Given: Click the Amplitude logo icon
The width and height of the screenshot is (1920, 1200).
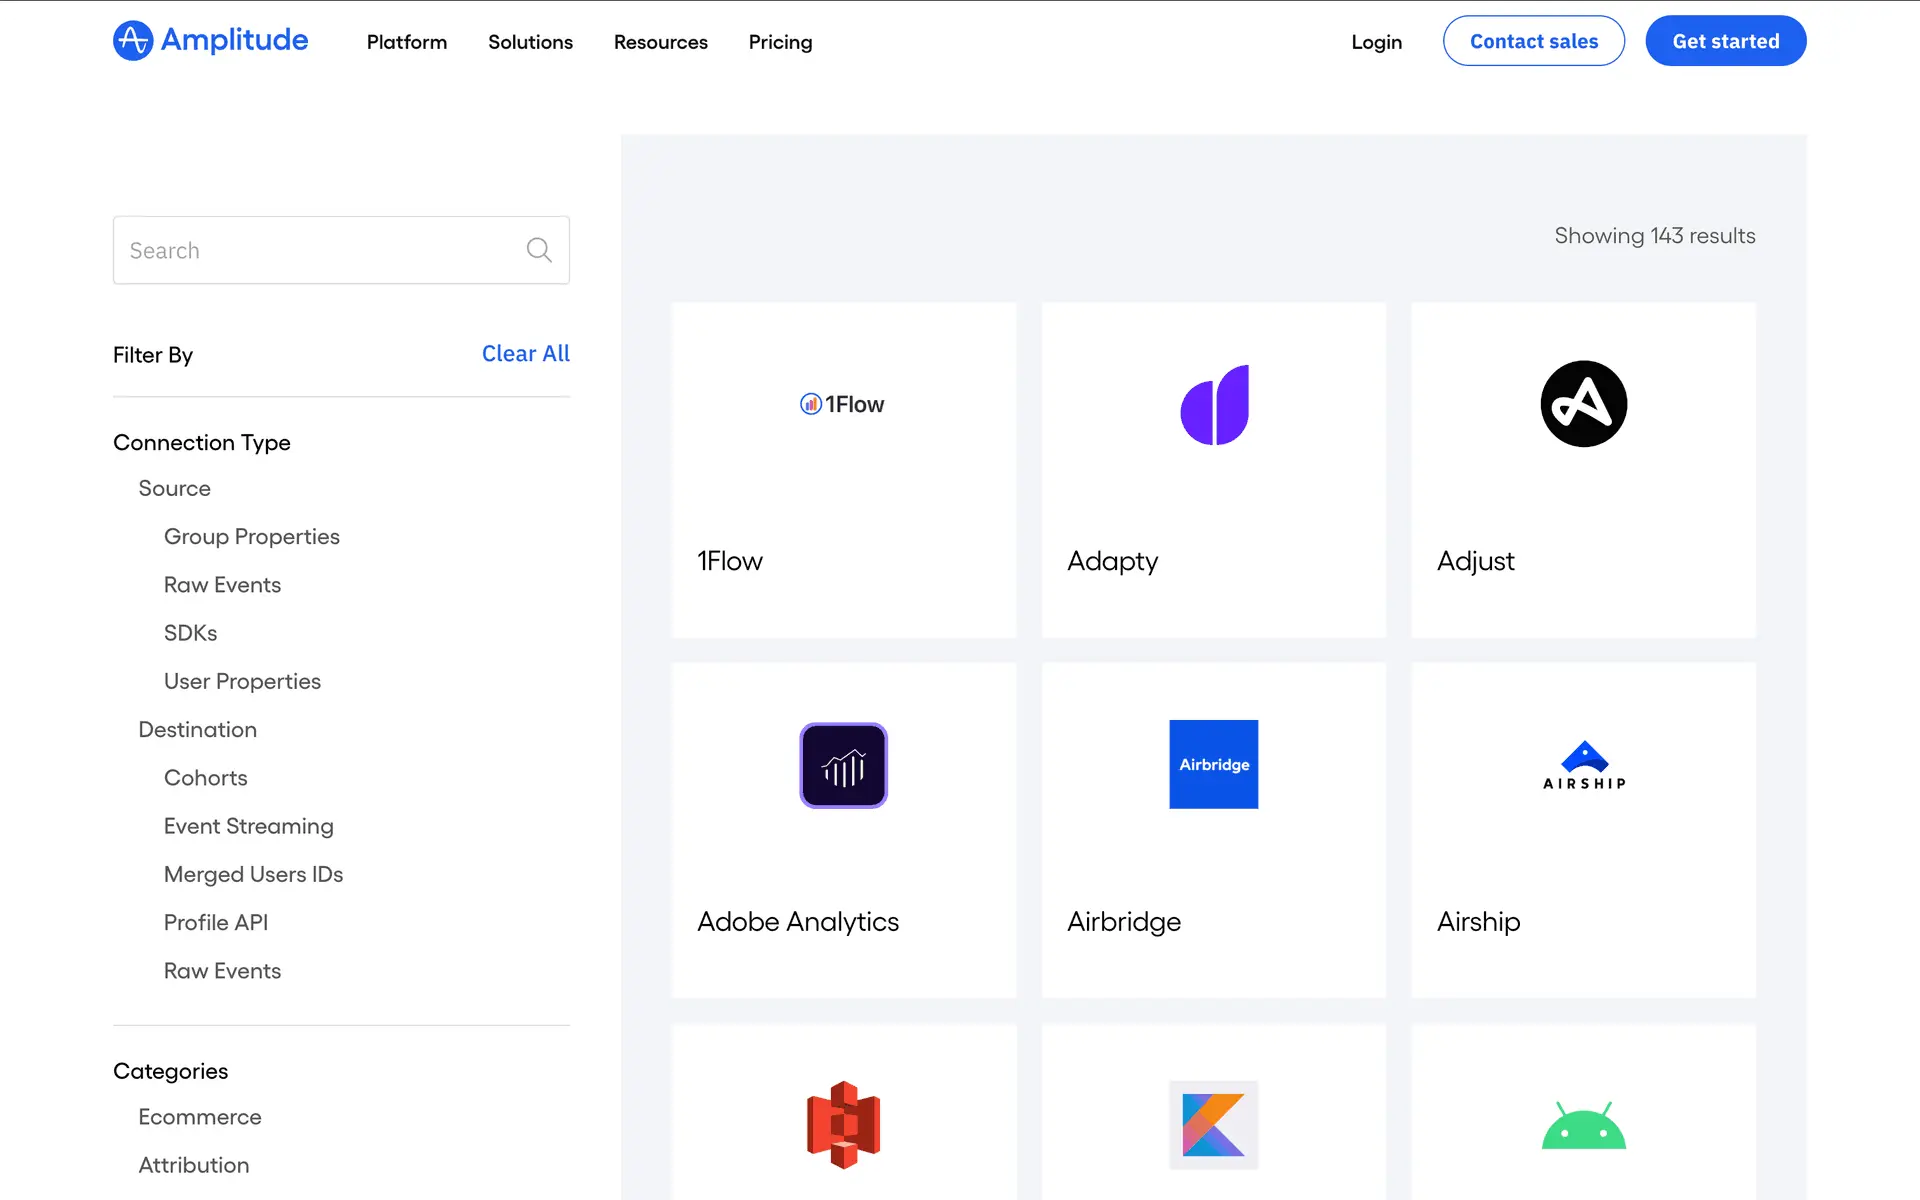Looking at the screenshot, I should 133,41.
